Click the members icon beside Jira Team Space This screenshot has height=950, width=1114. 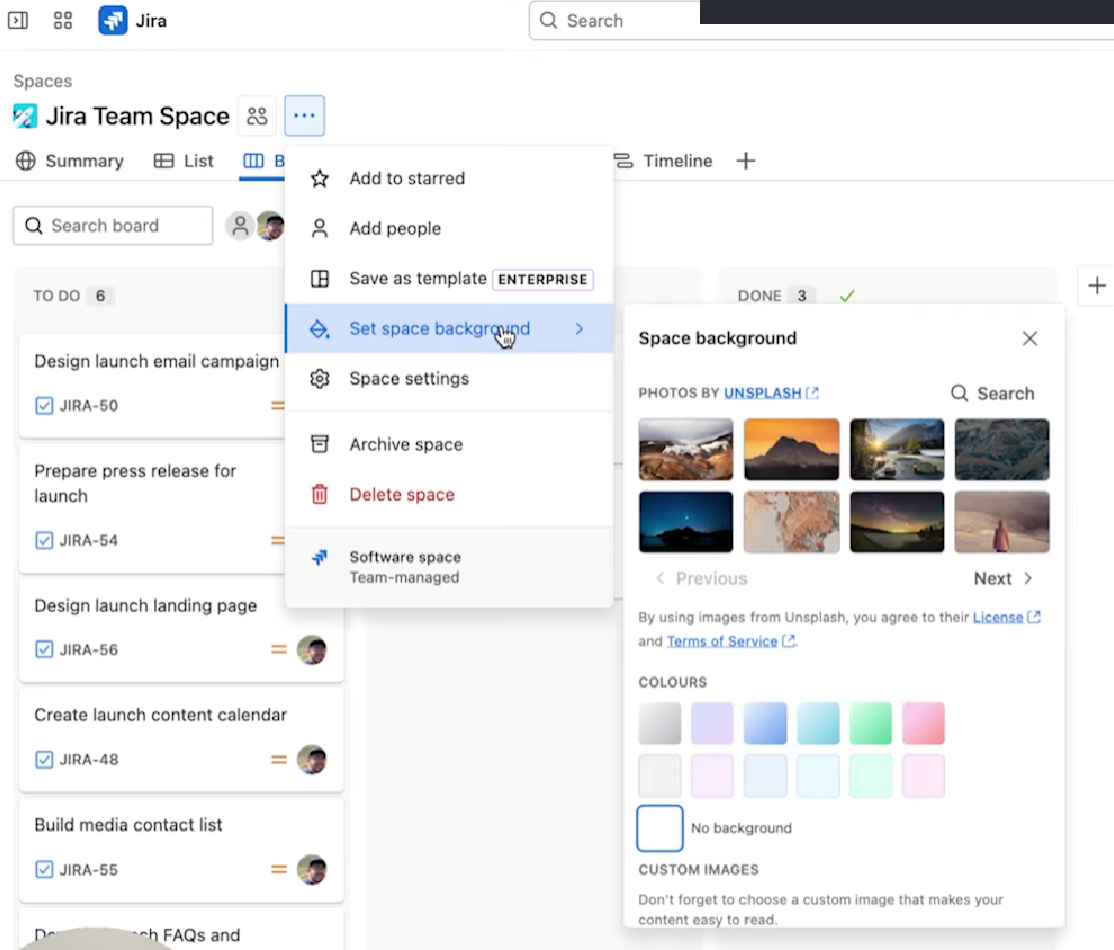pos(257,115)
